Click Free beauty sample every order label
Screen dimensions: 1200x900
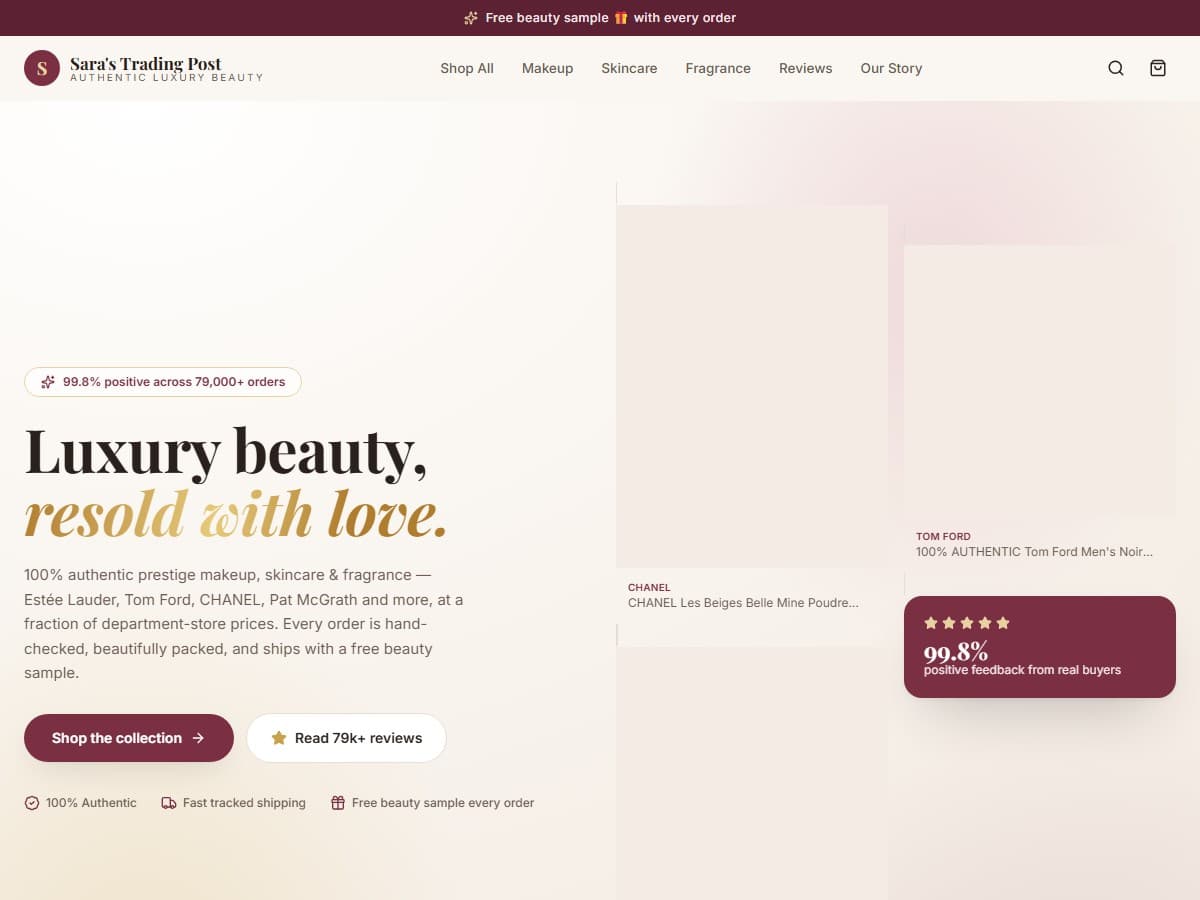pos(443,803)
